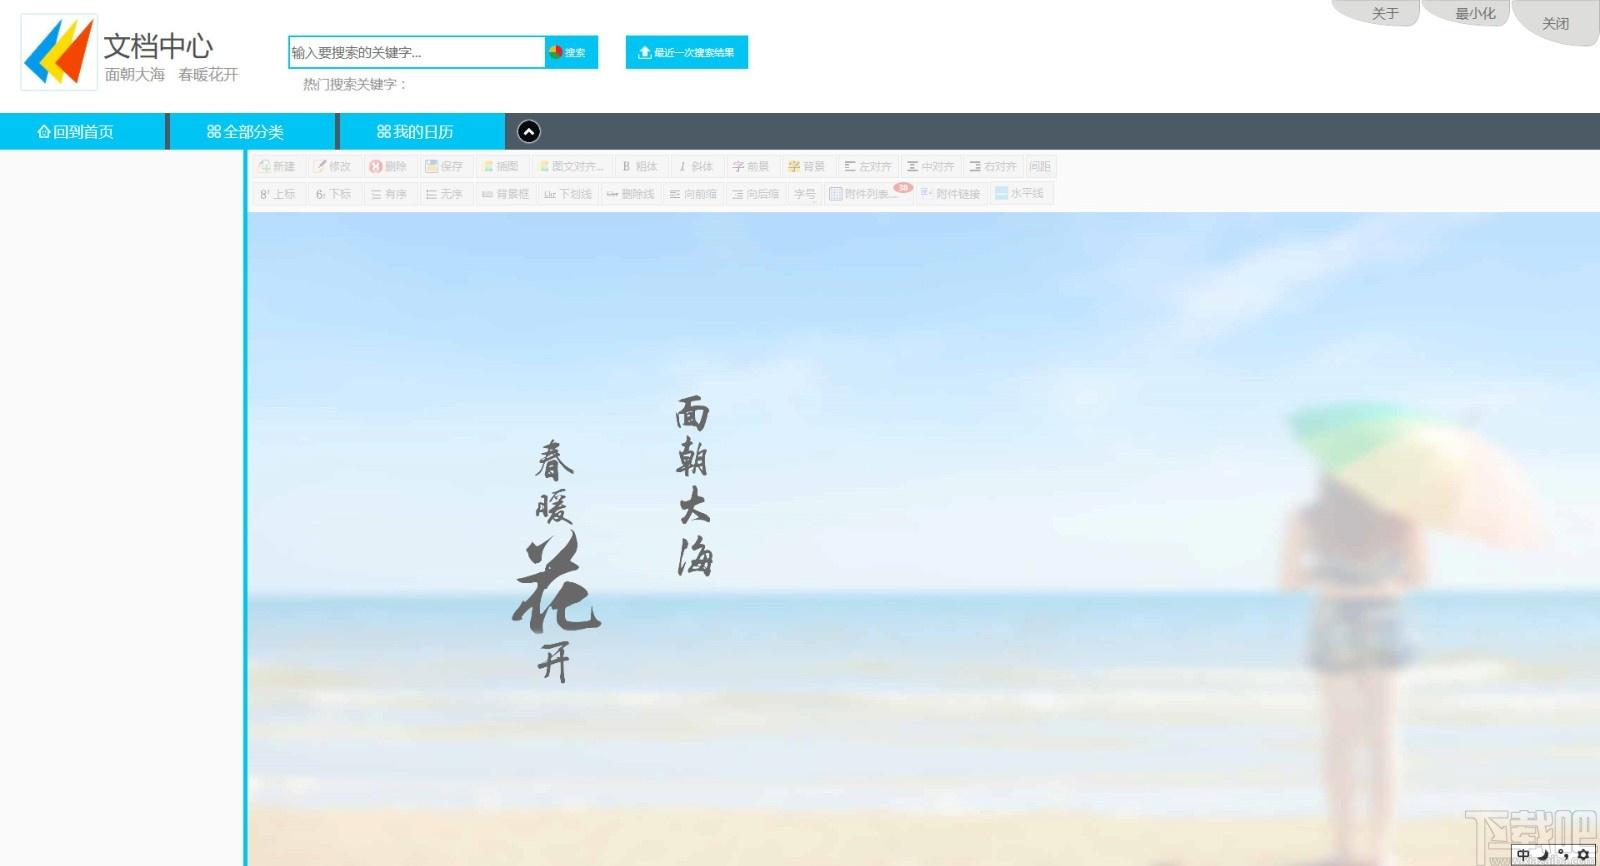Click 向后缩 increase indent

(755, 194)
